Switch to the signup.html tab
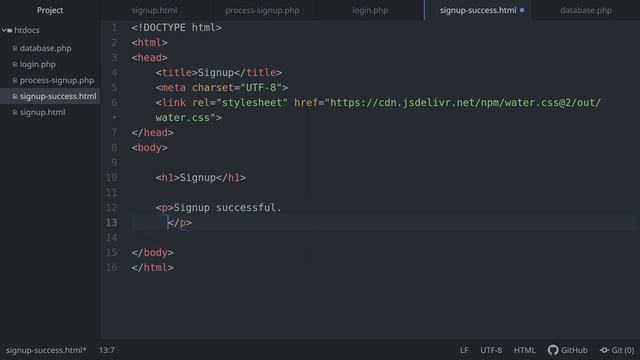 pyautogui.click(x=154, y=10)
